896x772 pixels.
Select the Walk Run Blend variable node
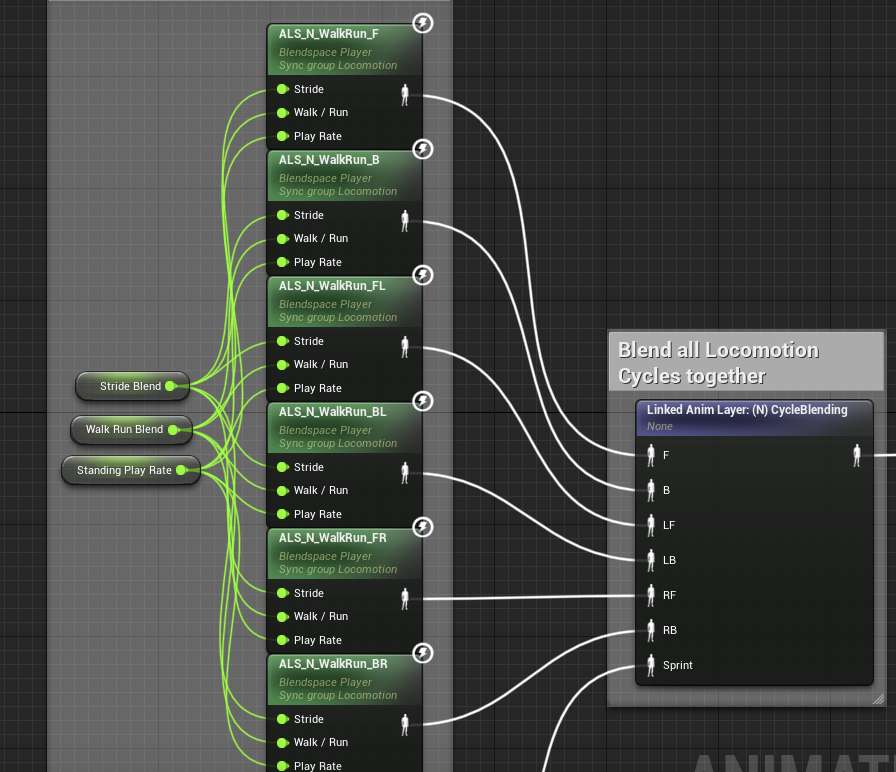point(123,429)
